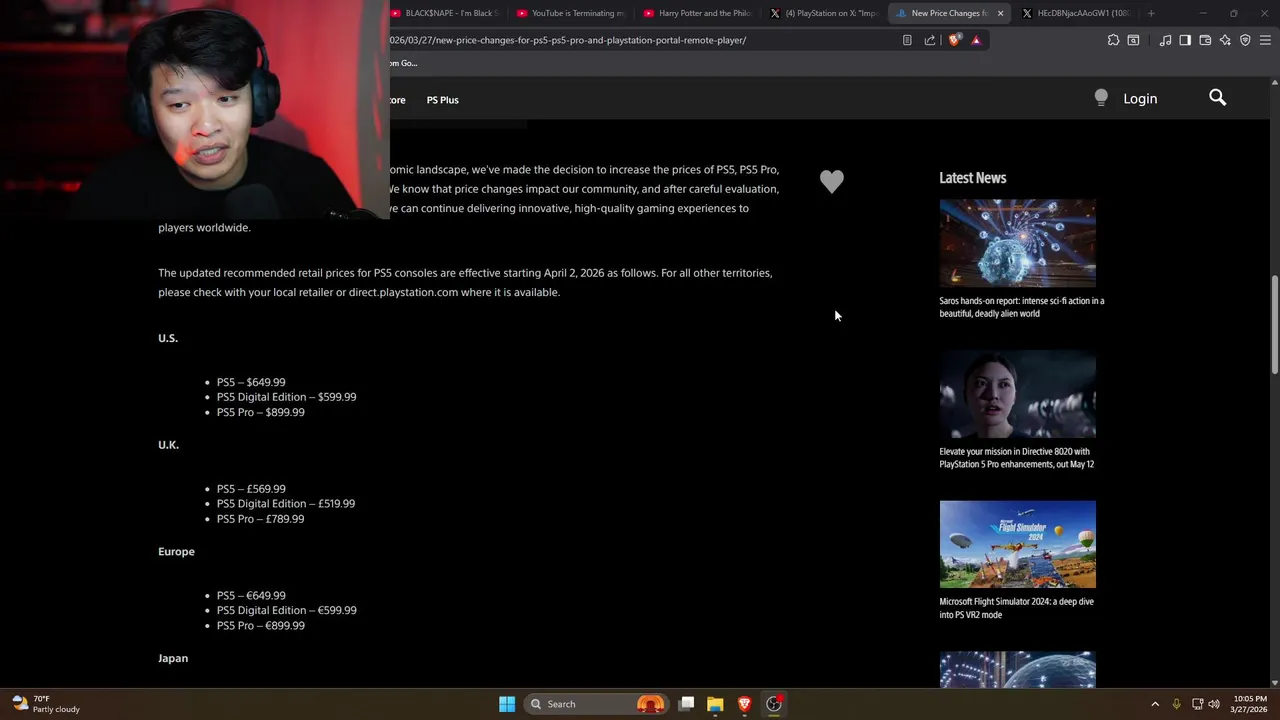Screen dimensions: 1280x720
Task: Click the taskbar microphone icon
Action: click(x=1176, y=704)
